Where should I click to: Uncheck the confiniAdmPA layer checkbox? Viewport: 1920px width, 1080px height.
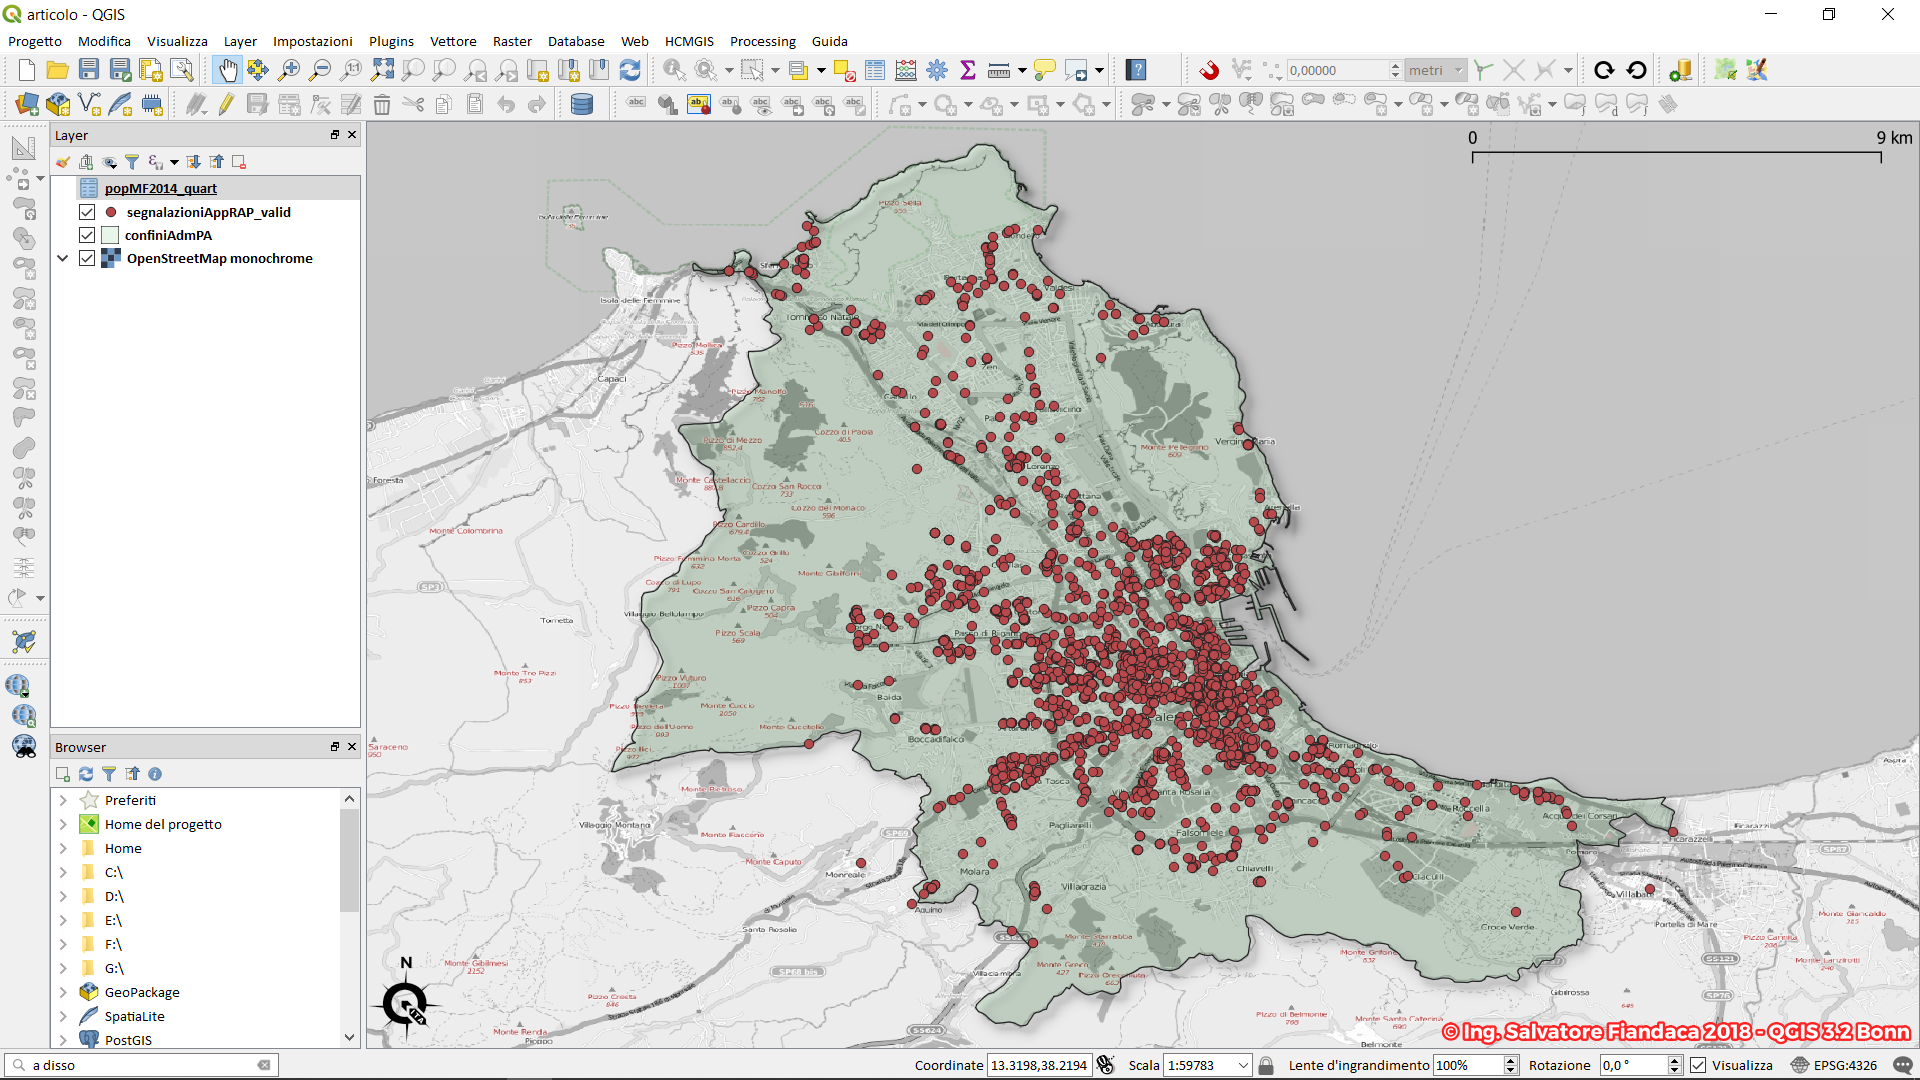87,235
